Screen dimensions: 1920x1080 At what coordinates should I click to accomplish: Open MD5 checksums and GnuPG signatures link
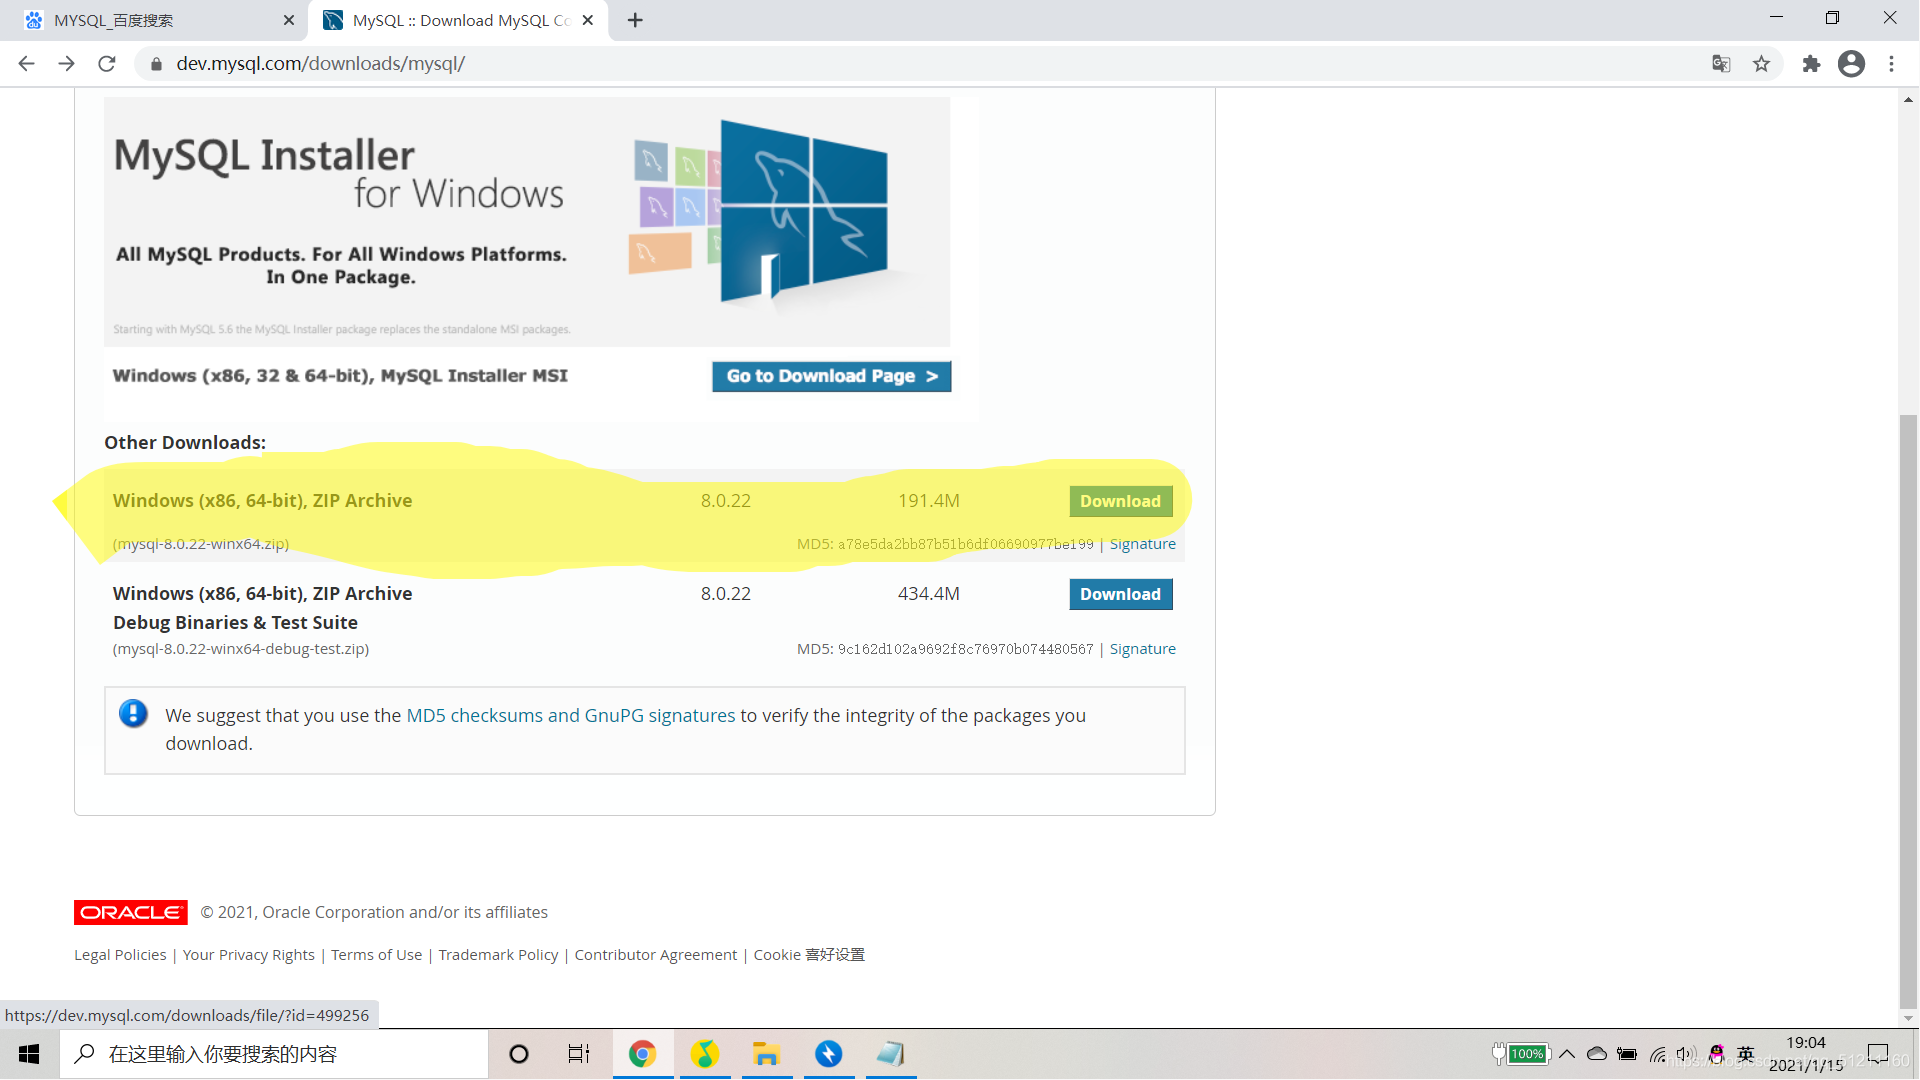tap(570, 715)
